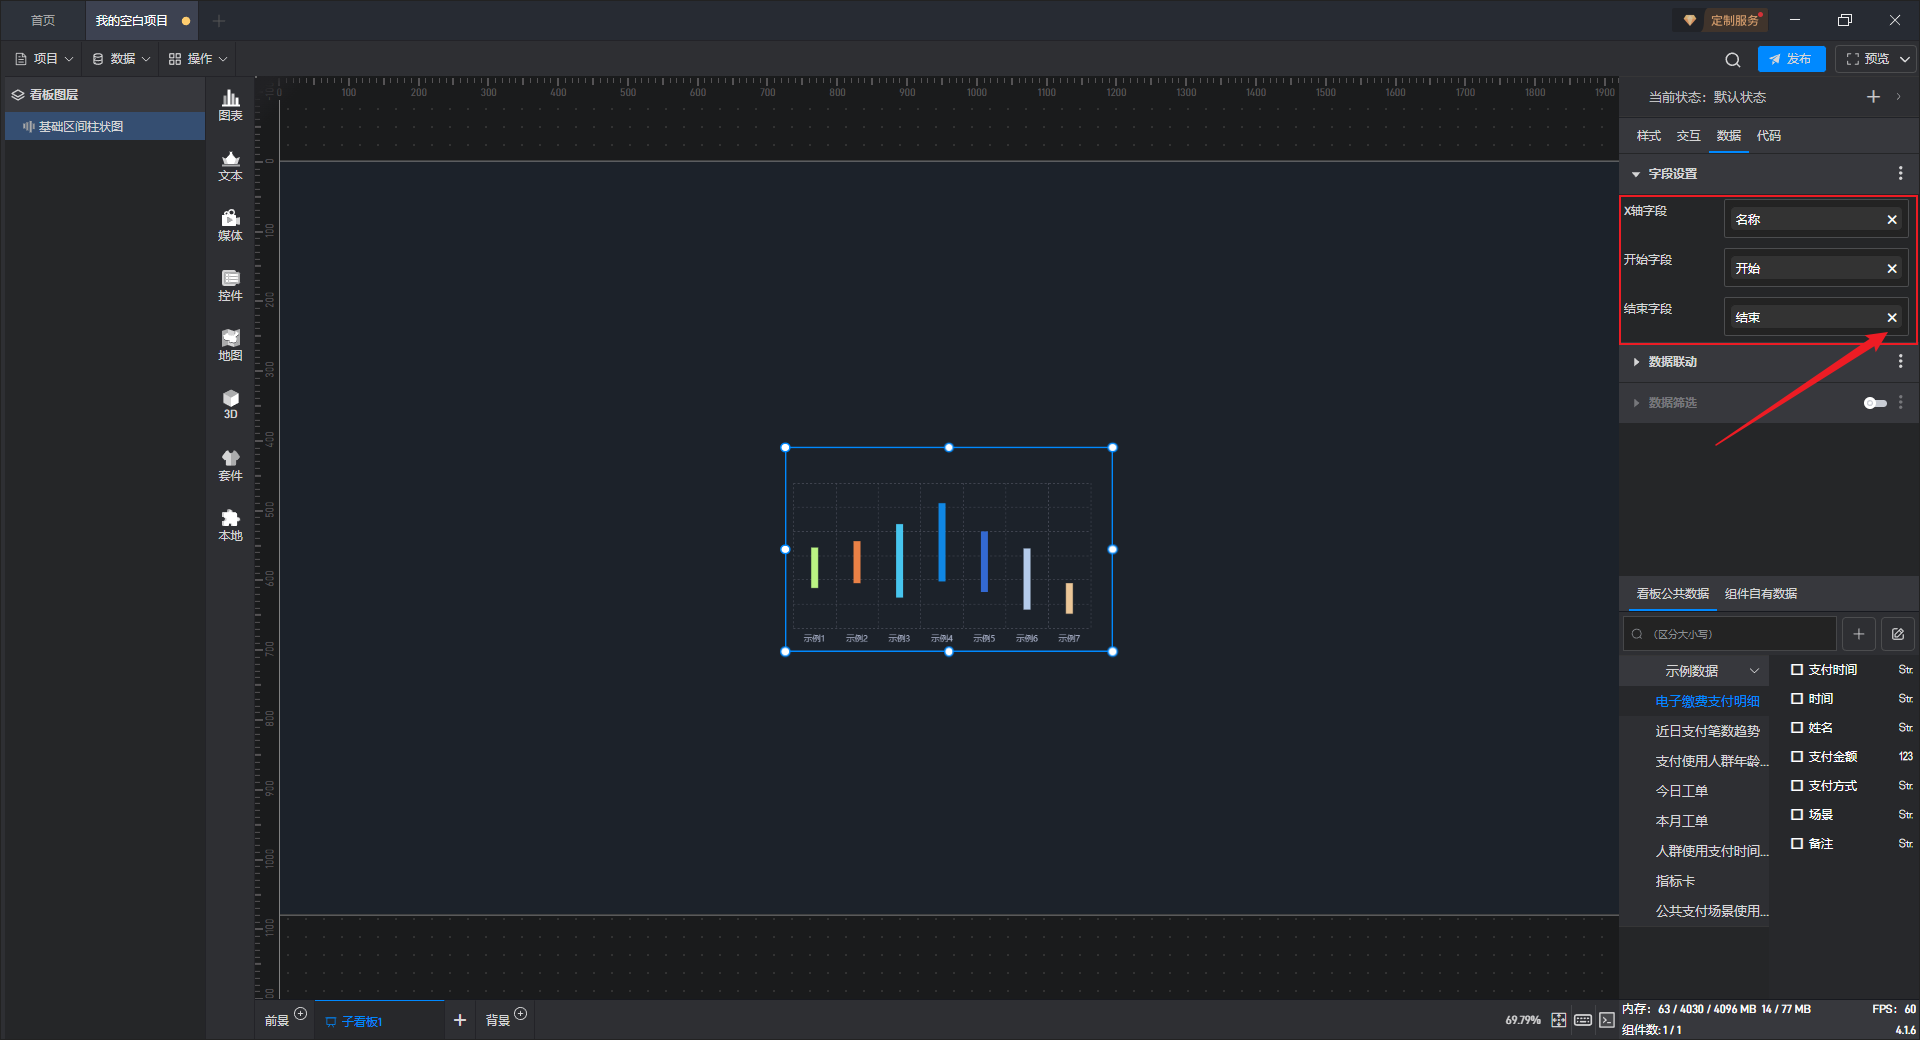
Task: Click the 预览 preview button
Action: (x=1868, y=59)
